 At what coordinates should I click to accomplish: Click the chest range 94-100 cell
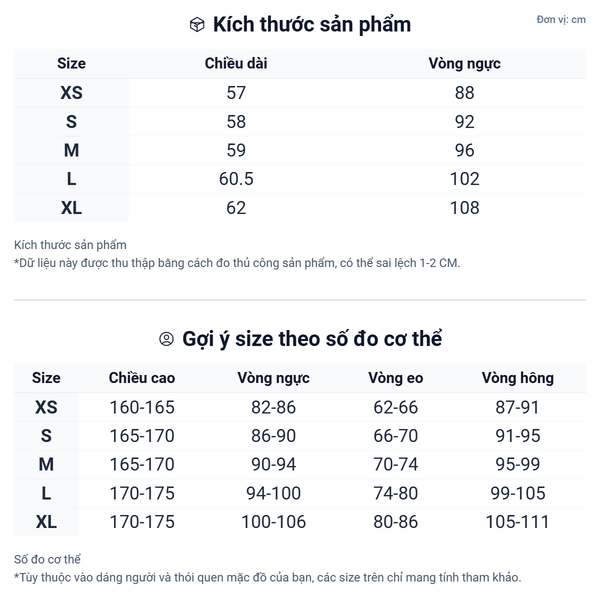(x=273, y=493)
